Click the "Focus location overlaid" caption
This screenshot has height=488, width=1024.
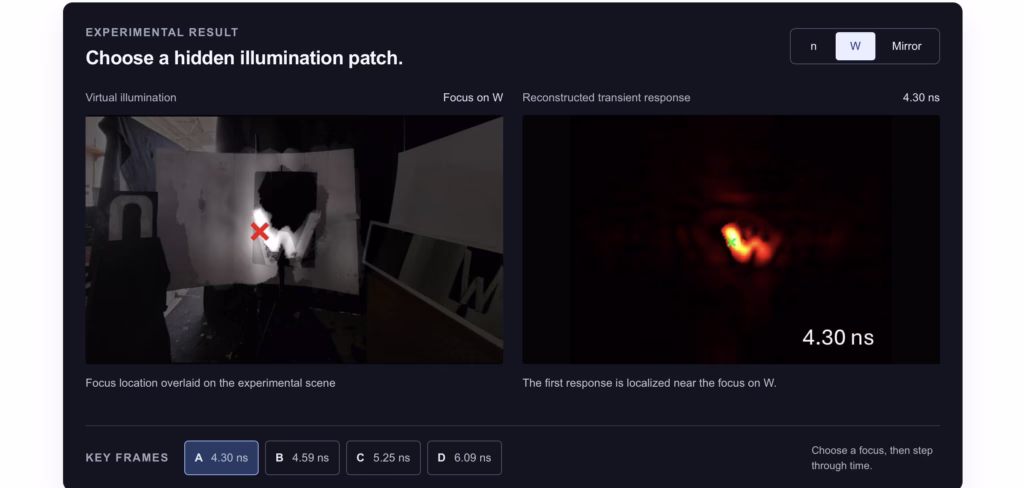[x=210, y=383]
